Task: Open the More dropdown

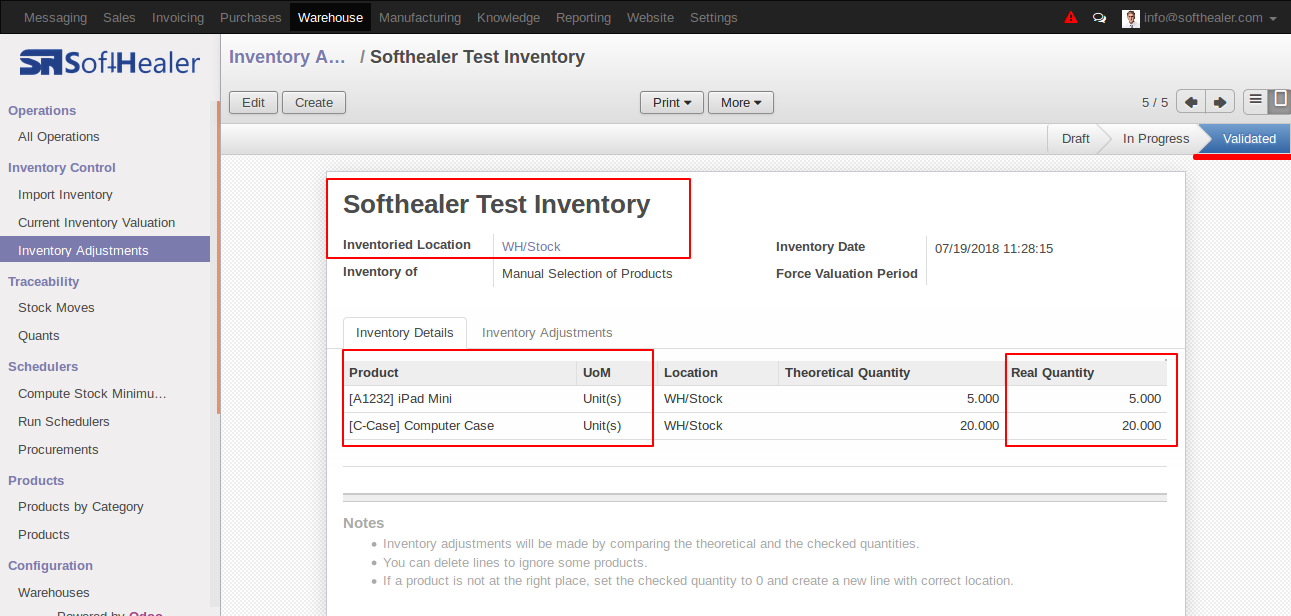Action: coord(741,102)
